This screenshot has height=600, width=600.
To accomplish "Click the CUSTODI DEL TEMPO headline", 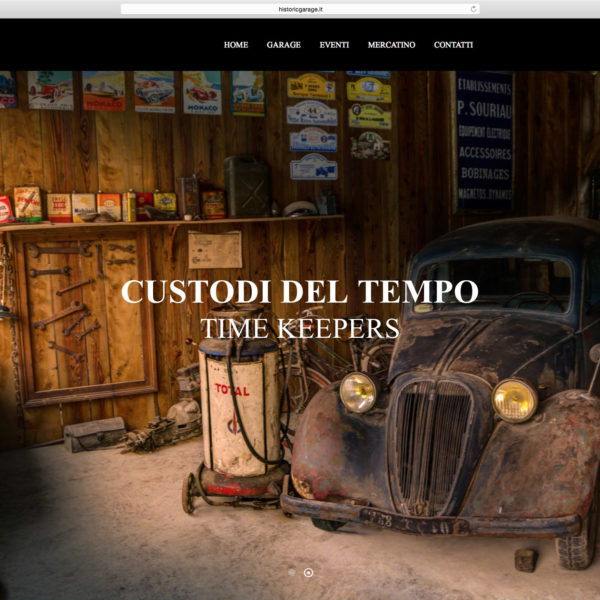I will (x=300, y=292).
